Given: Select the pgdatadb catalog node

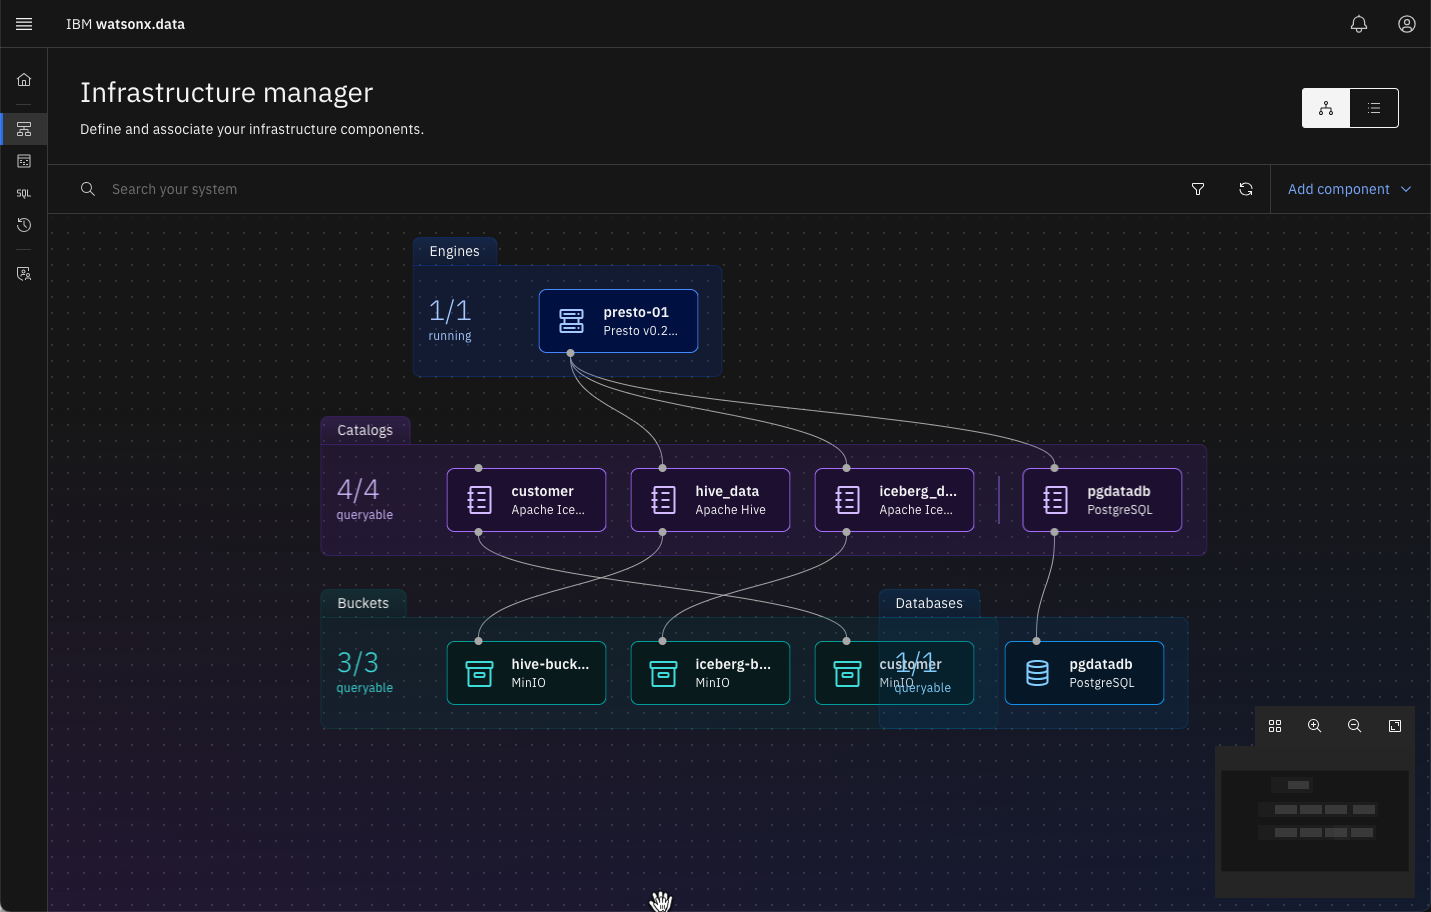Looking at the screenshot, I should (x=1102, y=500).
